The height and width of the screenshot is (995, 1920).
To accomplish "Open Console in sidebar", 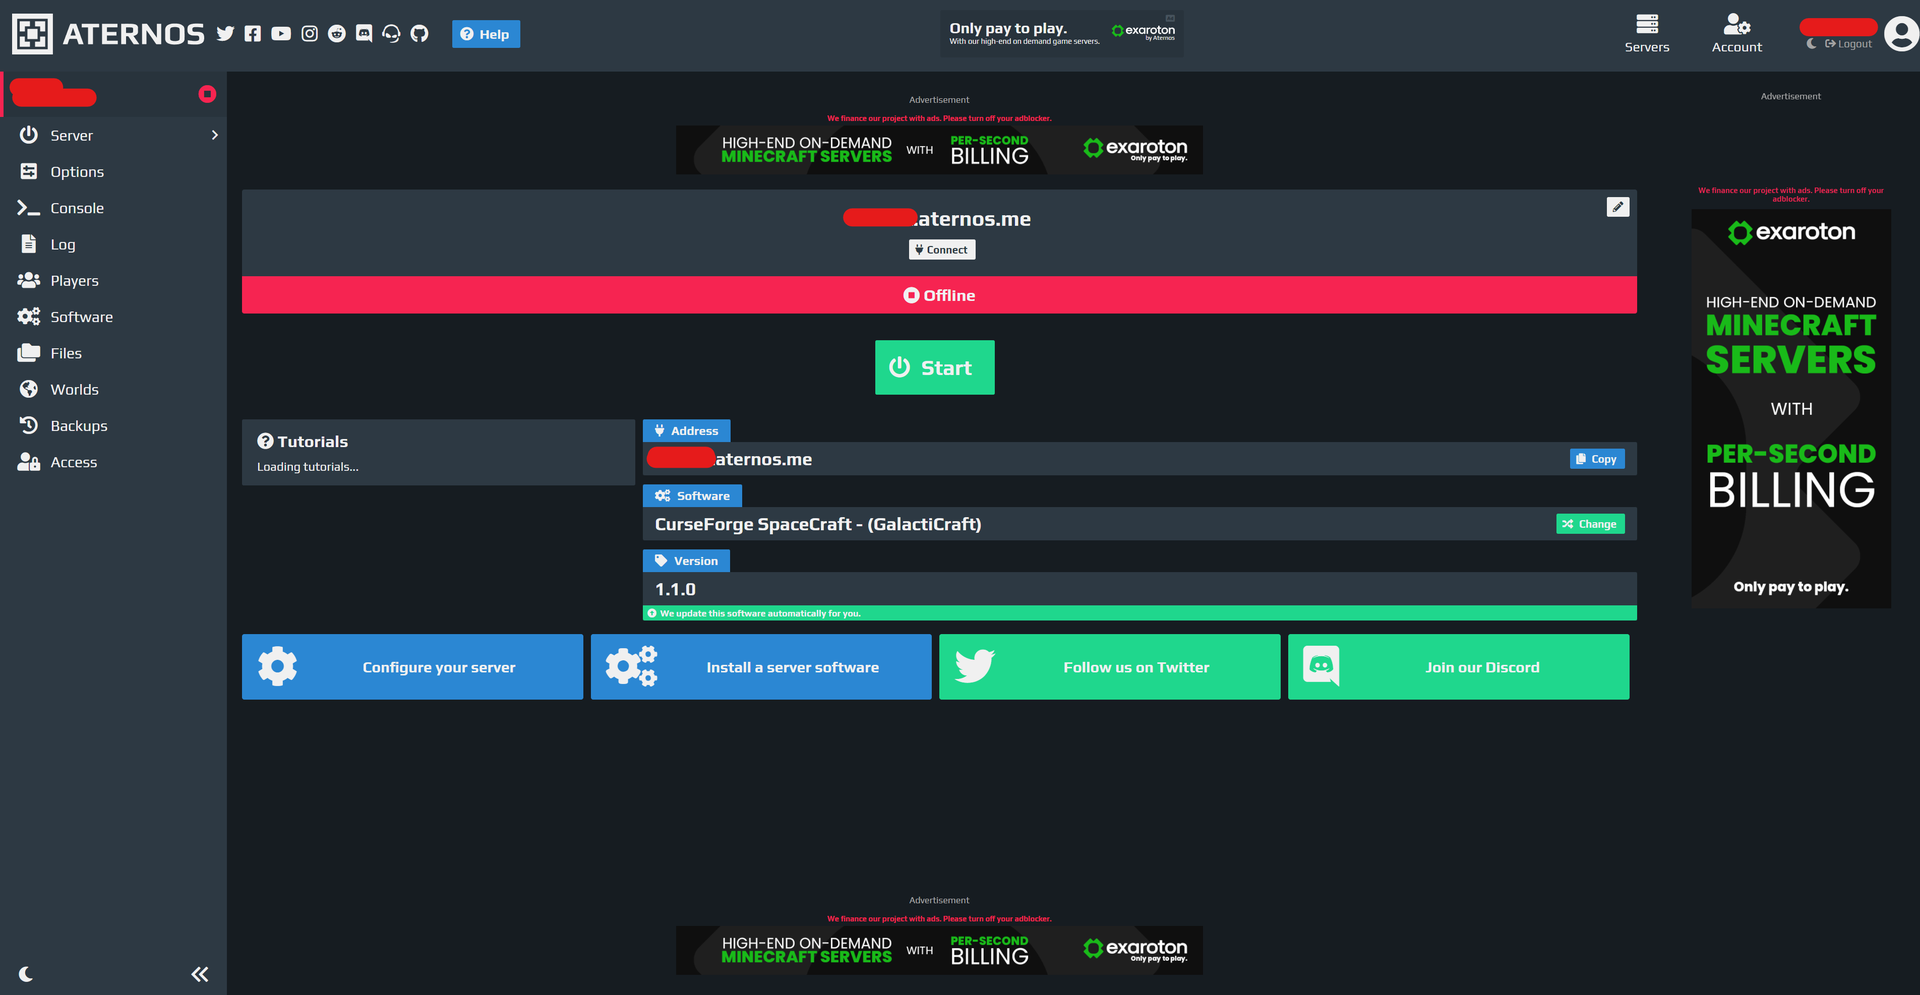I will point(113,208).
